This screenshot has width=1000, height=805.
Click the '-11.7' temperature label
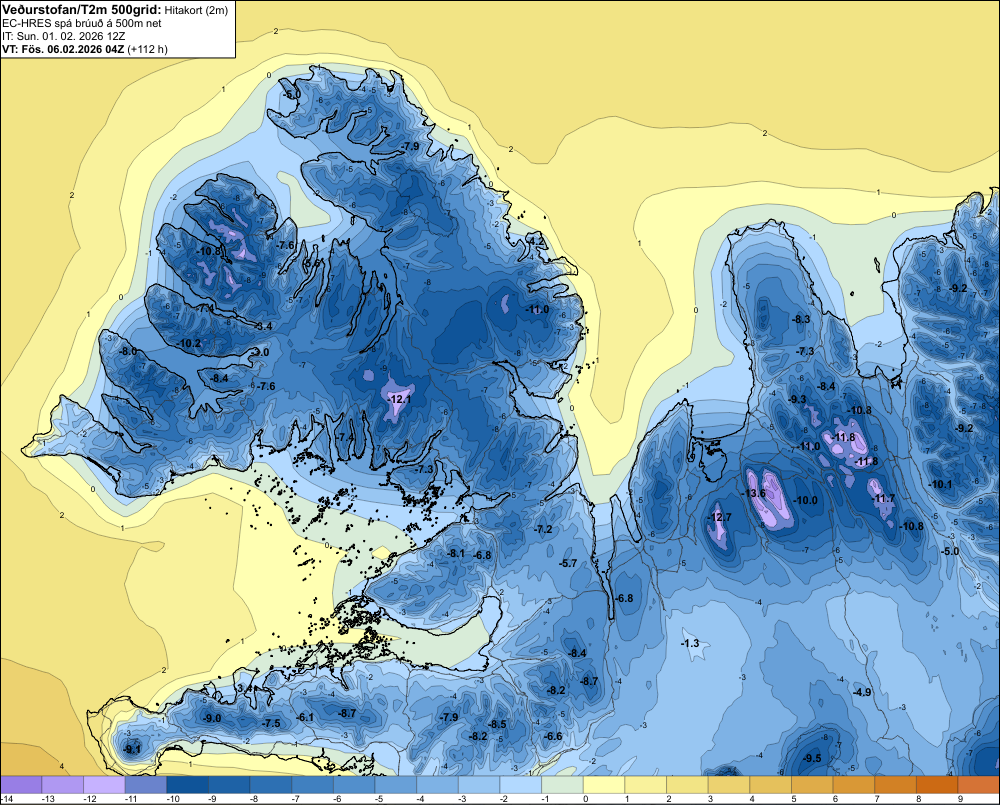click(x=884, y=498)
